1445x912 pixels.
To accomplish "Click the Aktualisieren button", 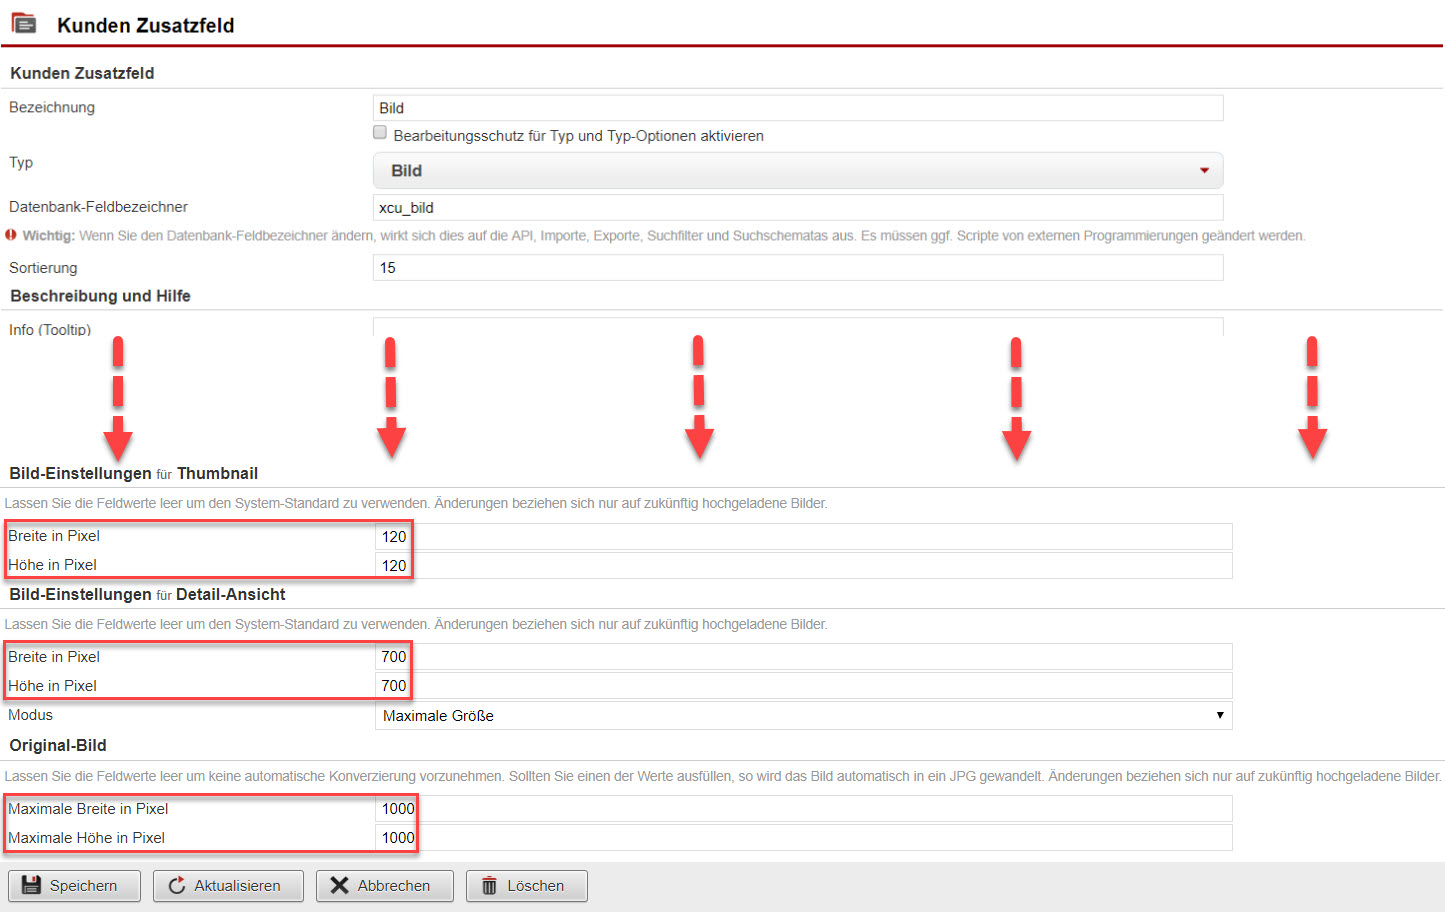I will tap(228, 886).
